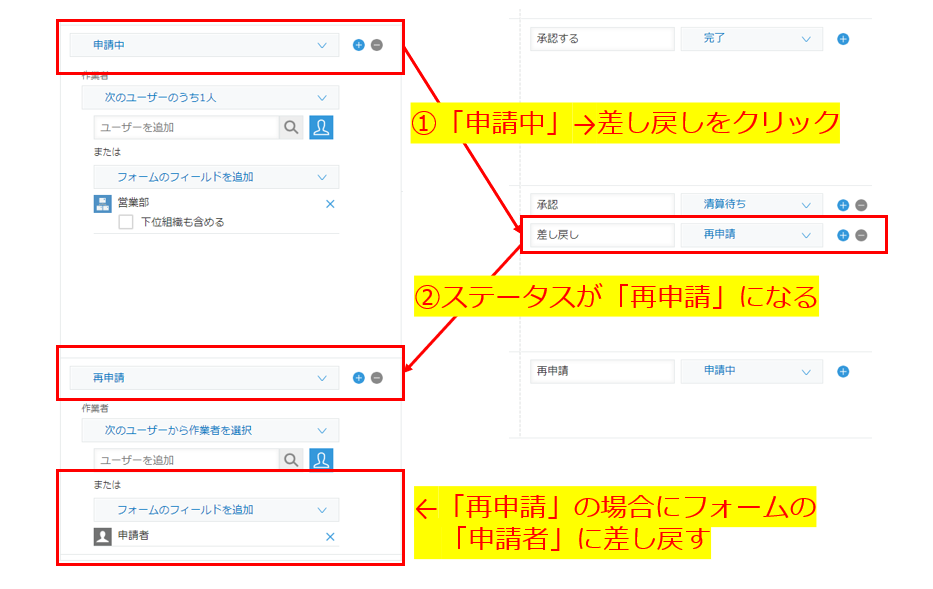The height and width of the screenshot is (589, 933).
Task: Open the user picker icon in upper section
Action: (321, 127)
